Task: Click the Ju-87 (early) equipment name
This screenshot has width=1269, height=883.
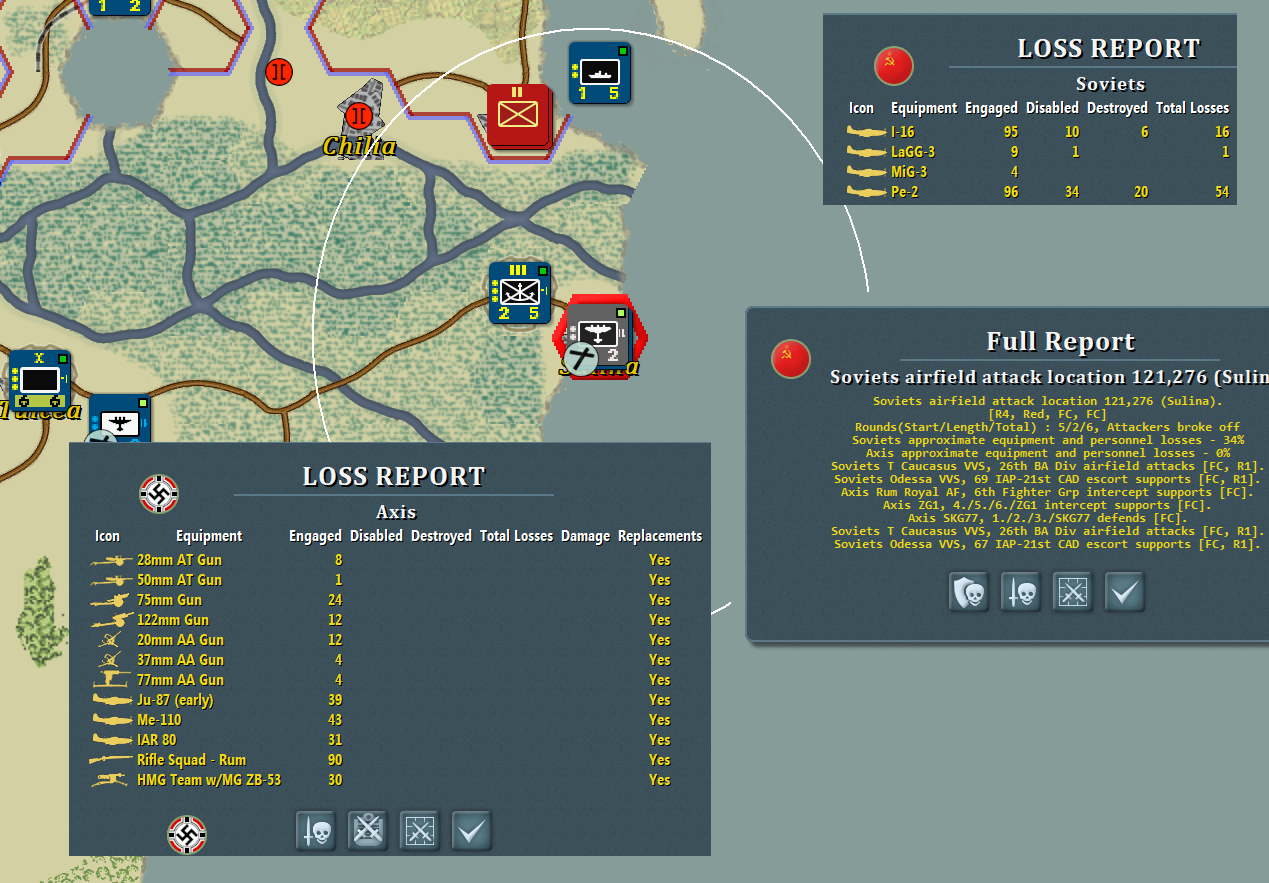Action: click(x=175, y=700)
